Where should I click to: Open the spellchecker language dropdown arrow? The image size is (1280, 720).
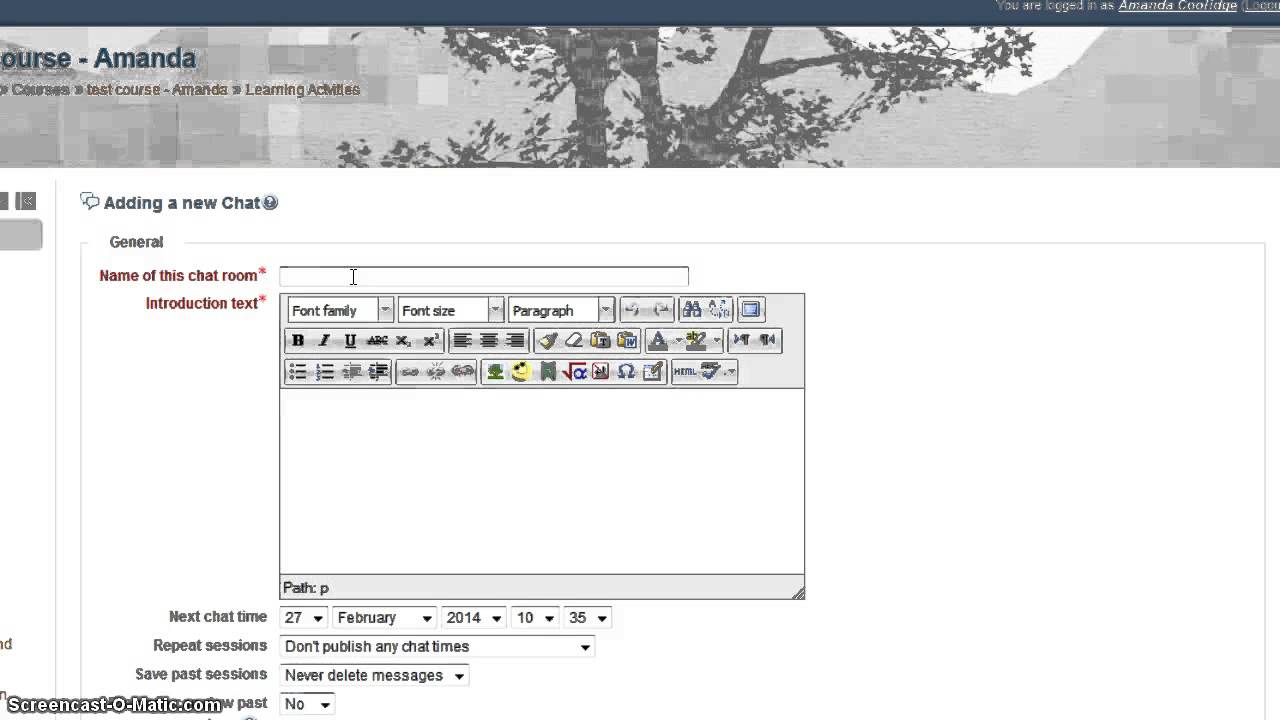click(x=731, y=372)
